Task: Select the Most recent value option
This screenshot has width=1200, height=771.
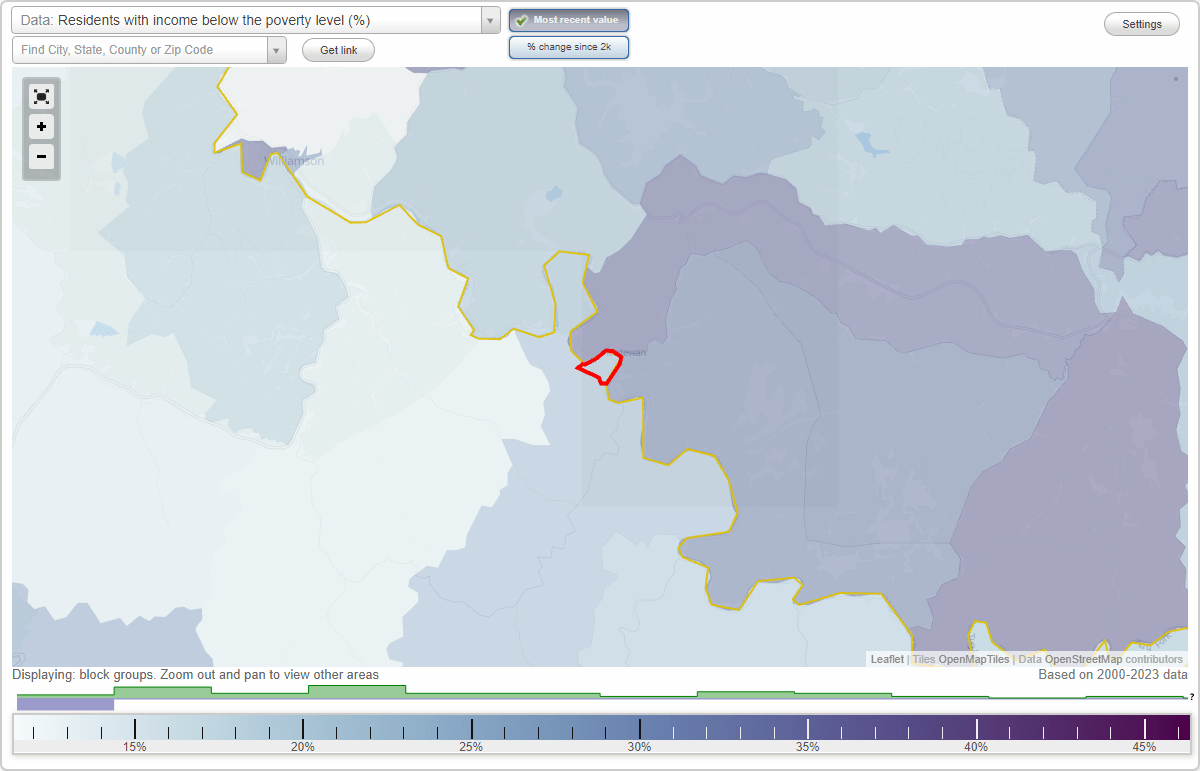Action: click(569, 20)
